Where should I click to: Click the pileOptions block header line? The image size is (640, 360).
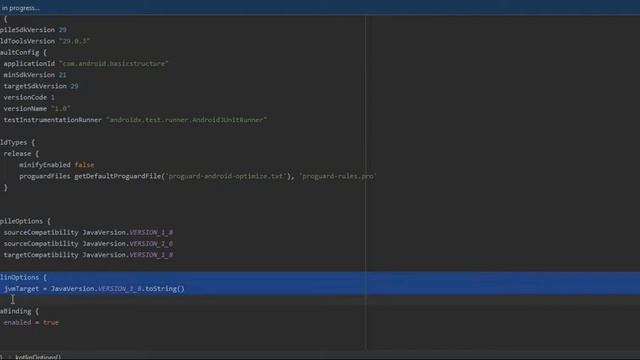coord(25,221)
